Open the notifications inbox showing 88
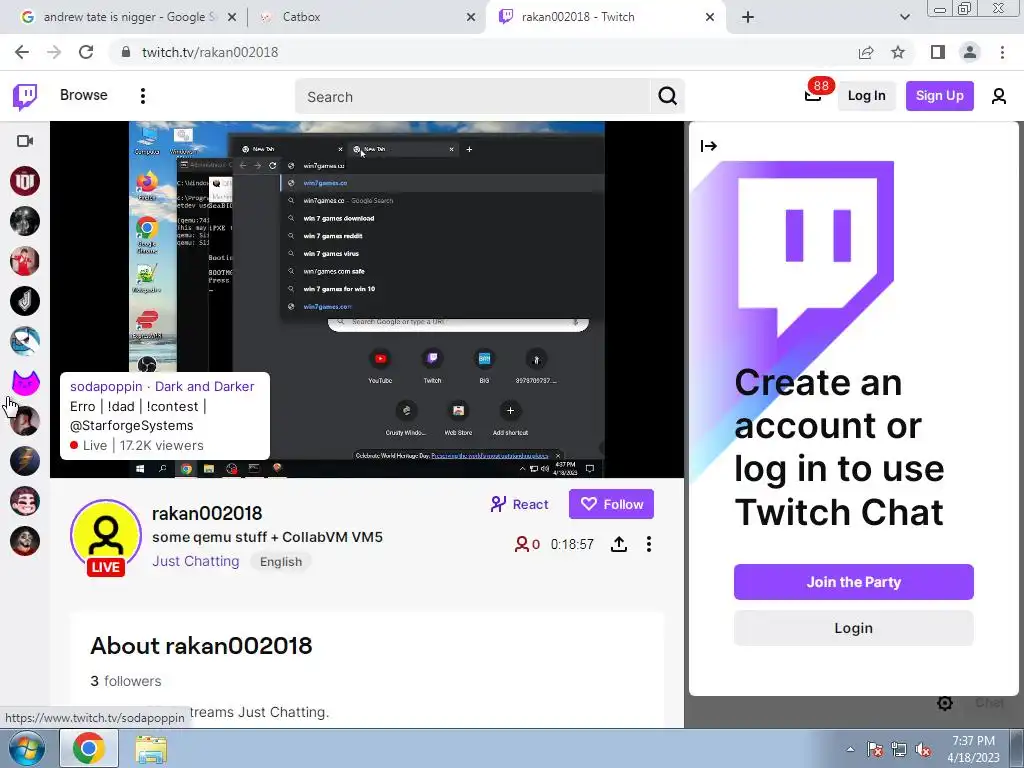 812,95
